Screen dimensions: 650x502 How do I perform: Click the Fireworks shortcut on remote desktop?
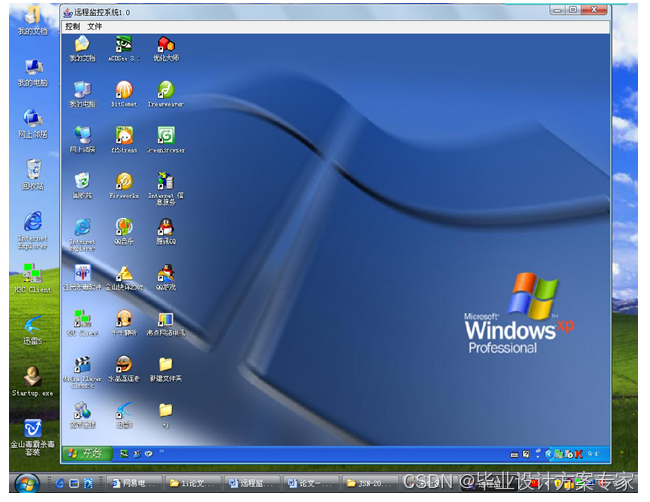124,186
